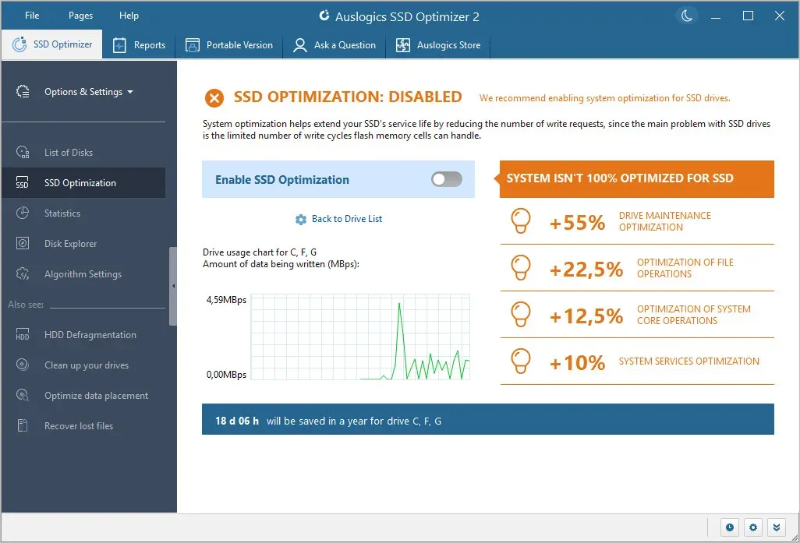
Task: Select Optimize data placement
Action: (x=96, y=396)
